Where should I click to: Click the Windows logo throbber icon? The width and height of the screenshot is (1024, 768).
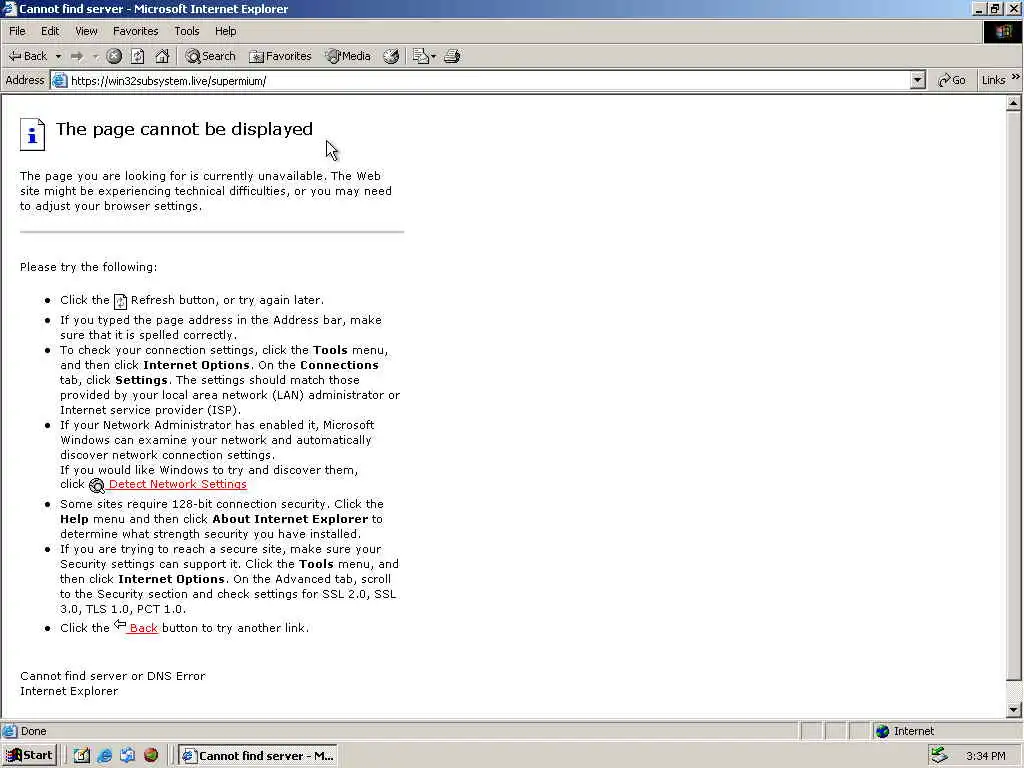click(1002, 32)
